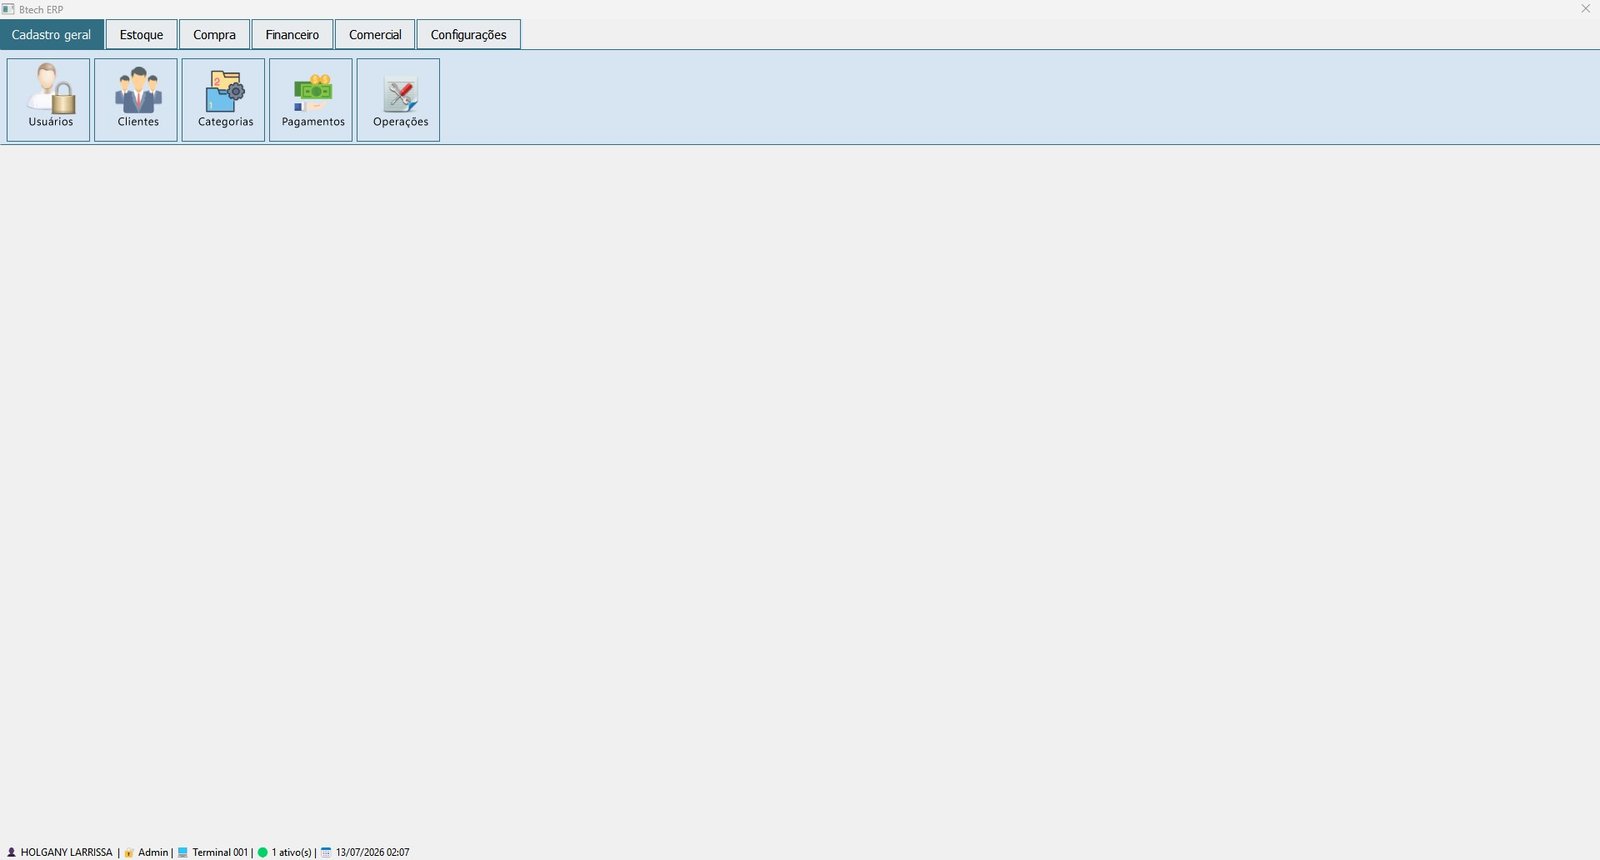Select the HOLGANY LARRISSA user name text
Image resolution: width=1600 pixels, height=860 pixels.
tap(67, 853)
